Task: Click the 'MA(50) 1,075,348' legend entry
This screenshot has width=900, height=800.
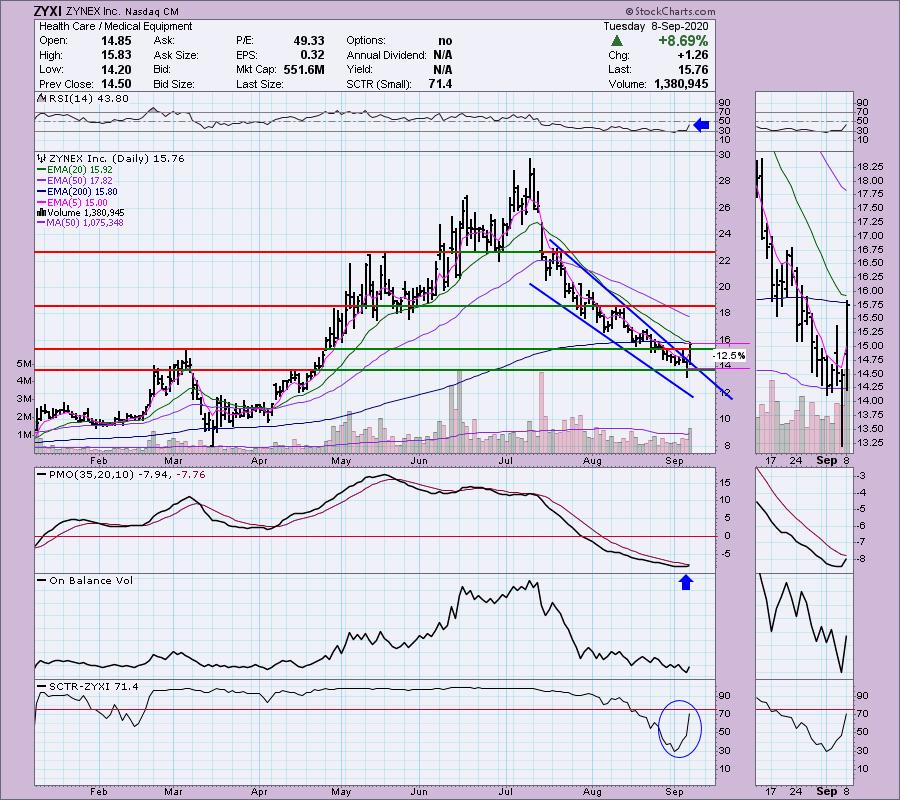Action: coord(85,223)
